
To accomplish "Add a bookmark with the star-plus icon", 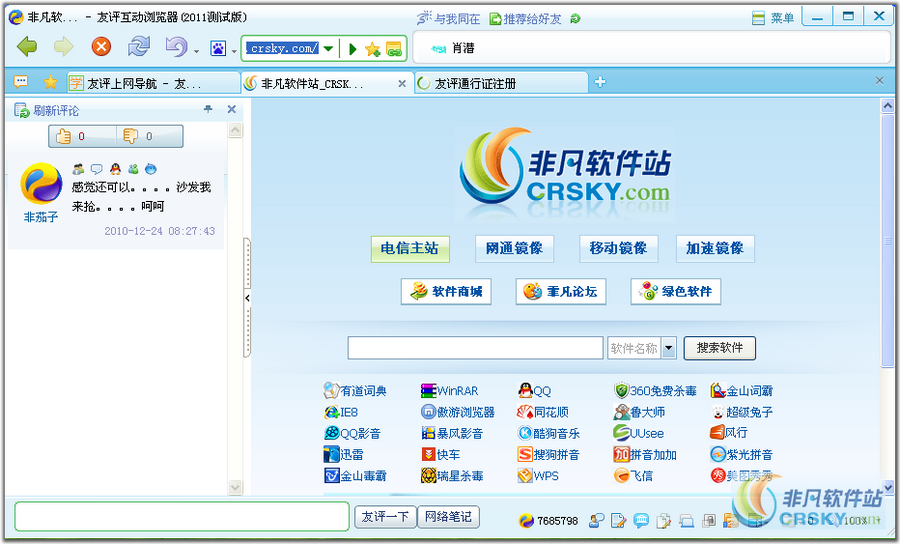I will tap(373, 49).
